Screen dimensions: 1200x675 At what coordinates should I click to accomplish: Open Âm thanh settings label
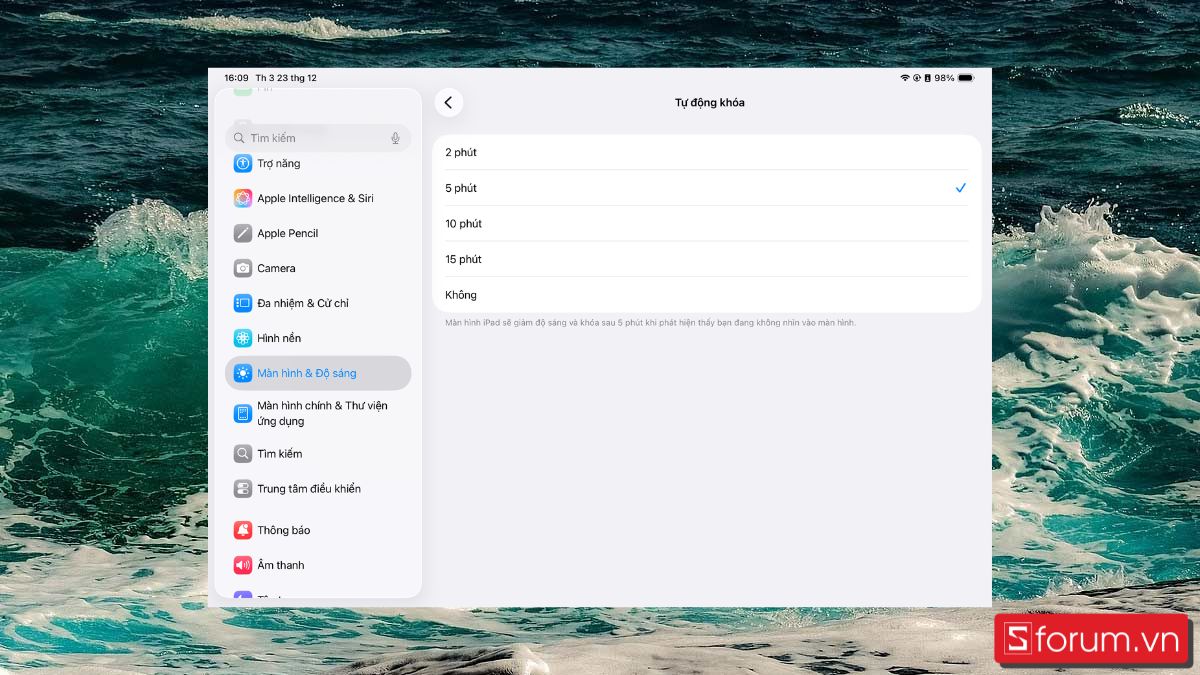click(281, 565)
